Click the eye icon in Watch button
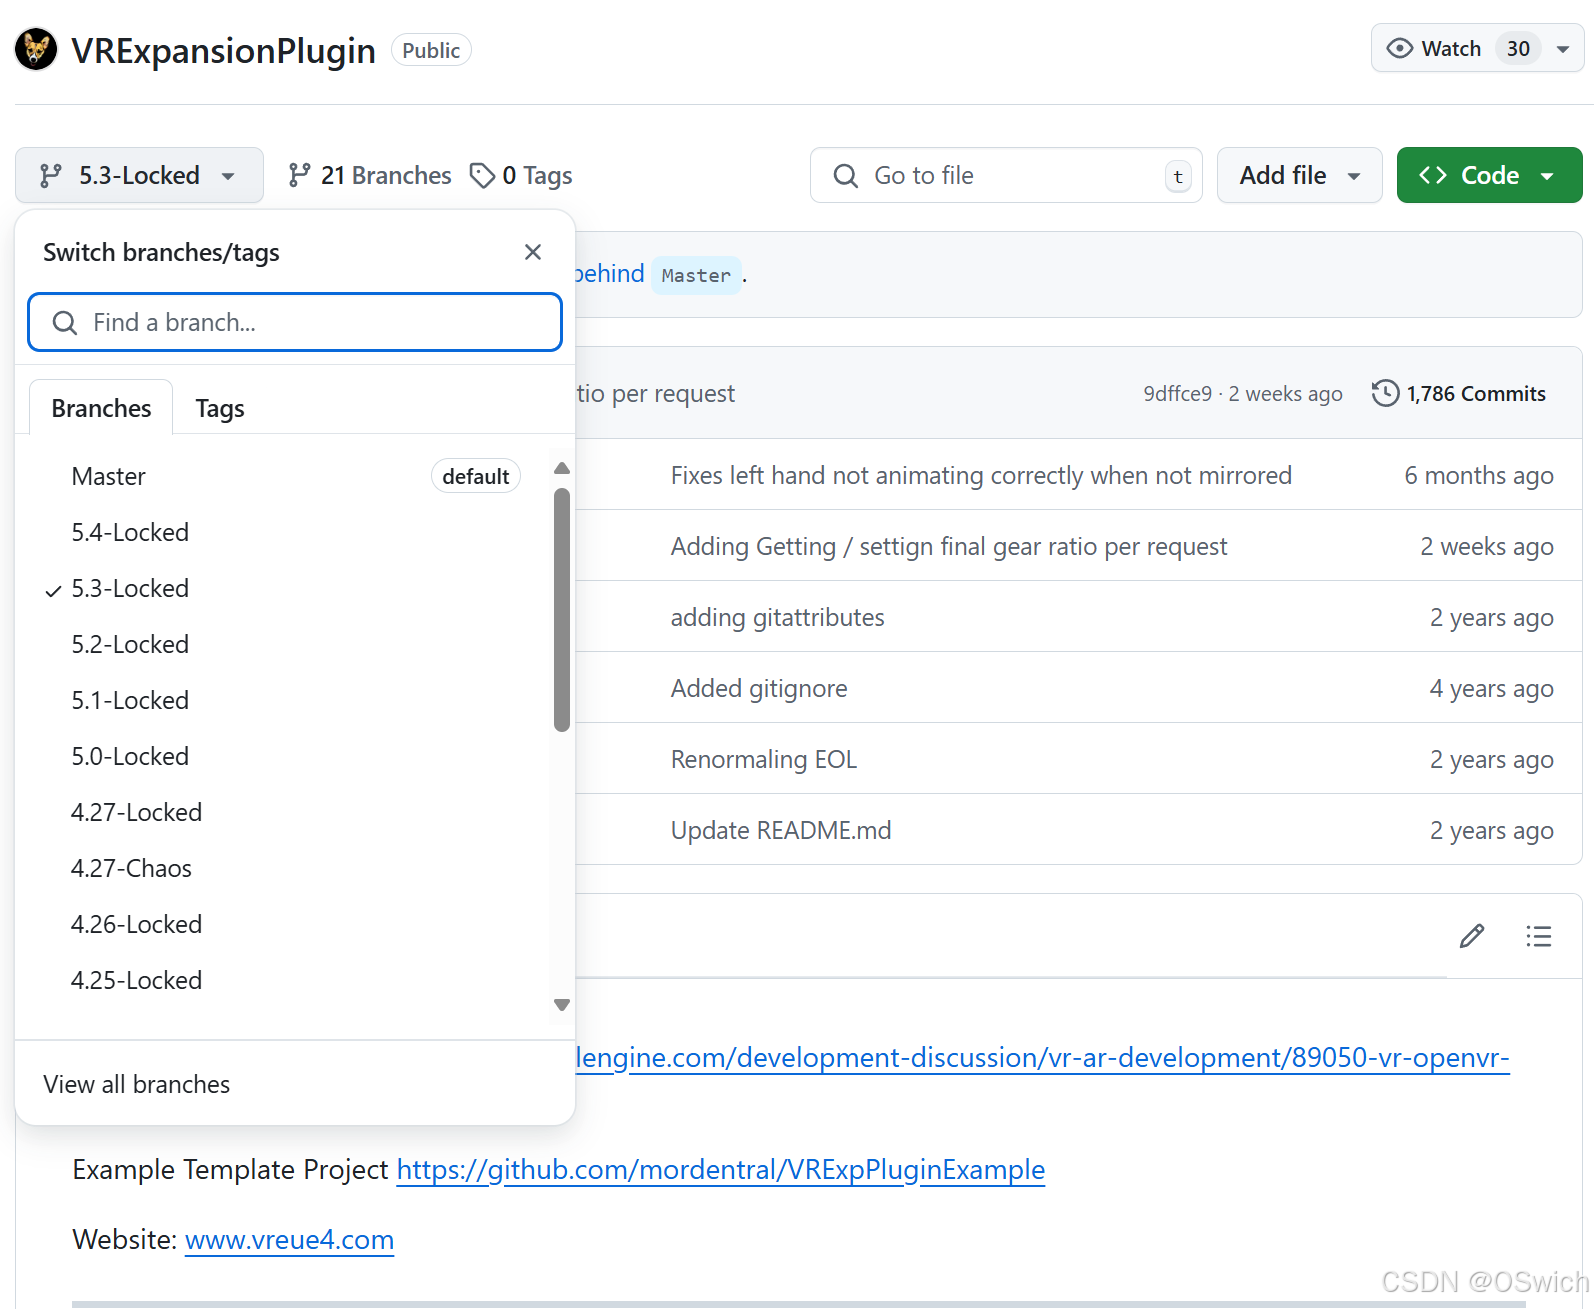 1400,49
